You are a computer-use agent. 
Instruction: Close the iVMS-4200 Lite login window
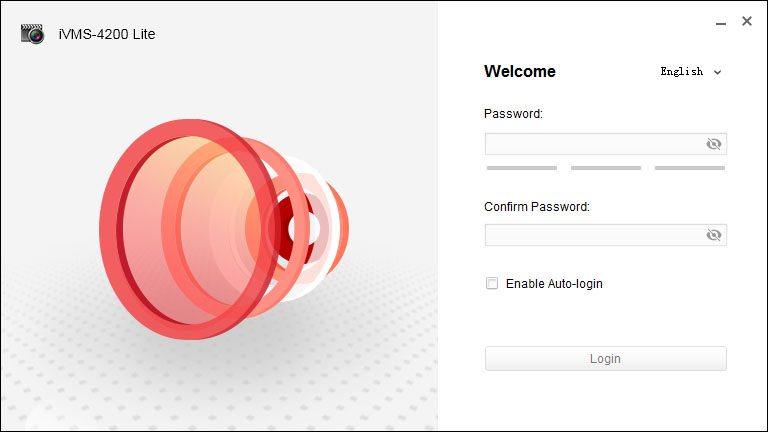coord(746,21)
